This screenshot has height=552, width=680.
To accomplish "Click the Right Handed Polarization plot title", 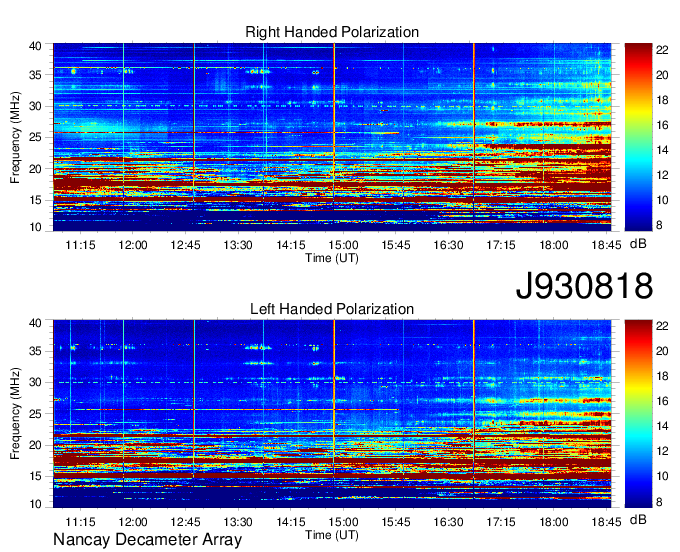I will 332,32.
